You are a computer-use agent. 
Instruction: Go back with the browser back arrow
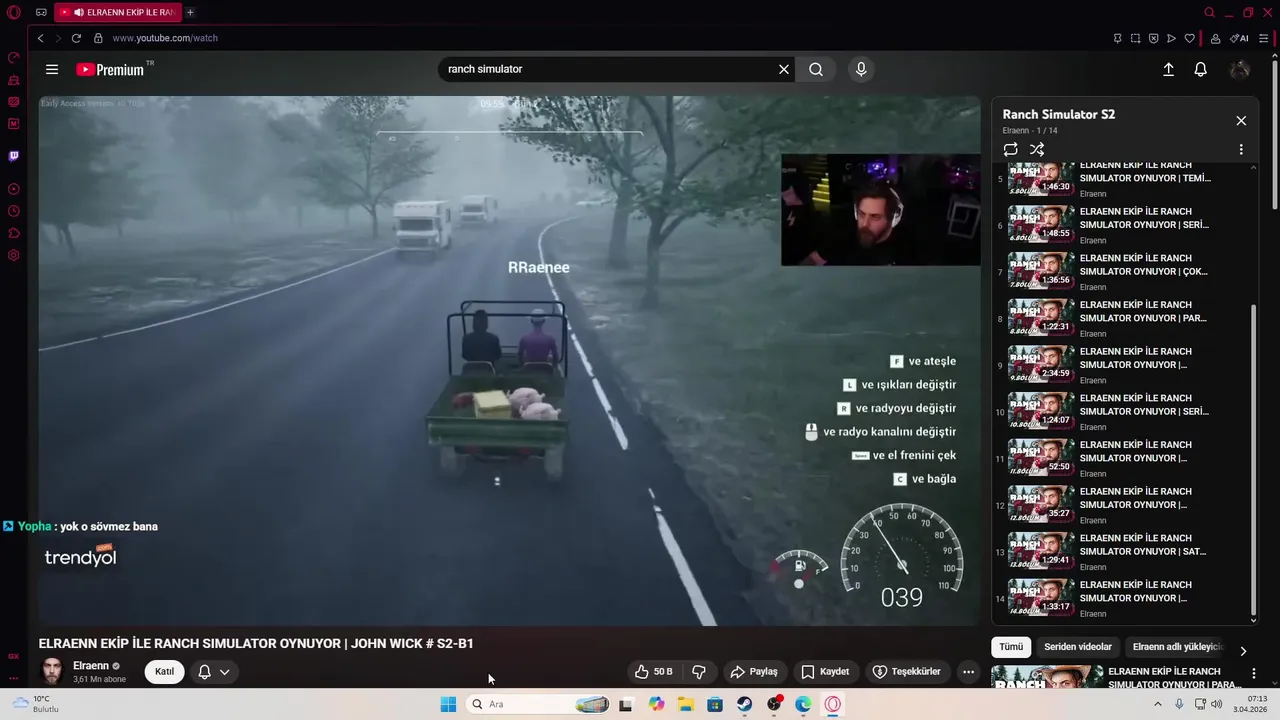click(40, 38)
